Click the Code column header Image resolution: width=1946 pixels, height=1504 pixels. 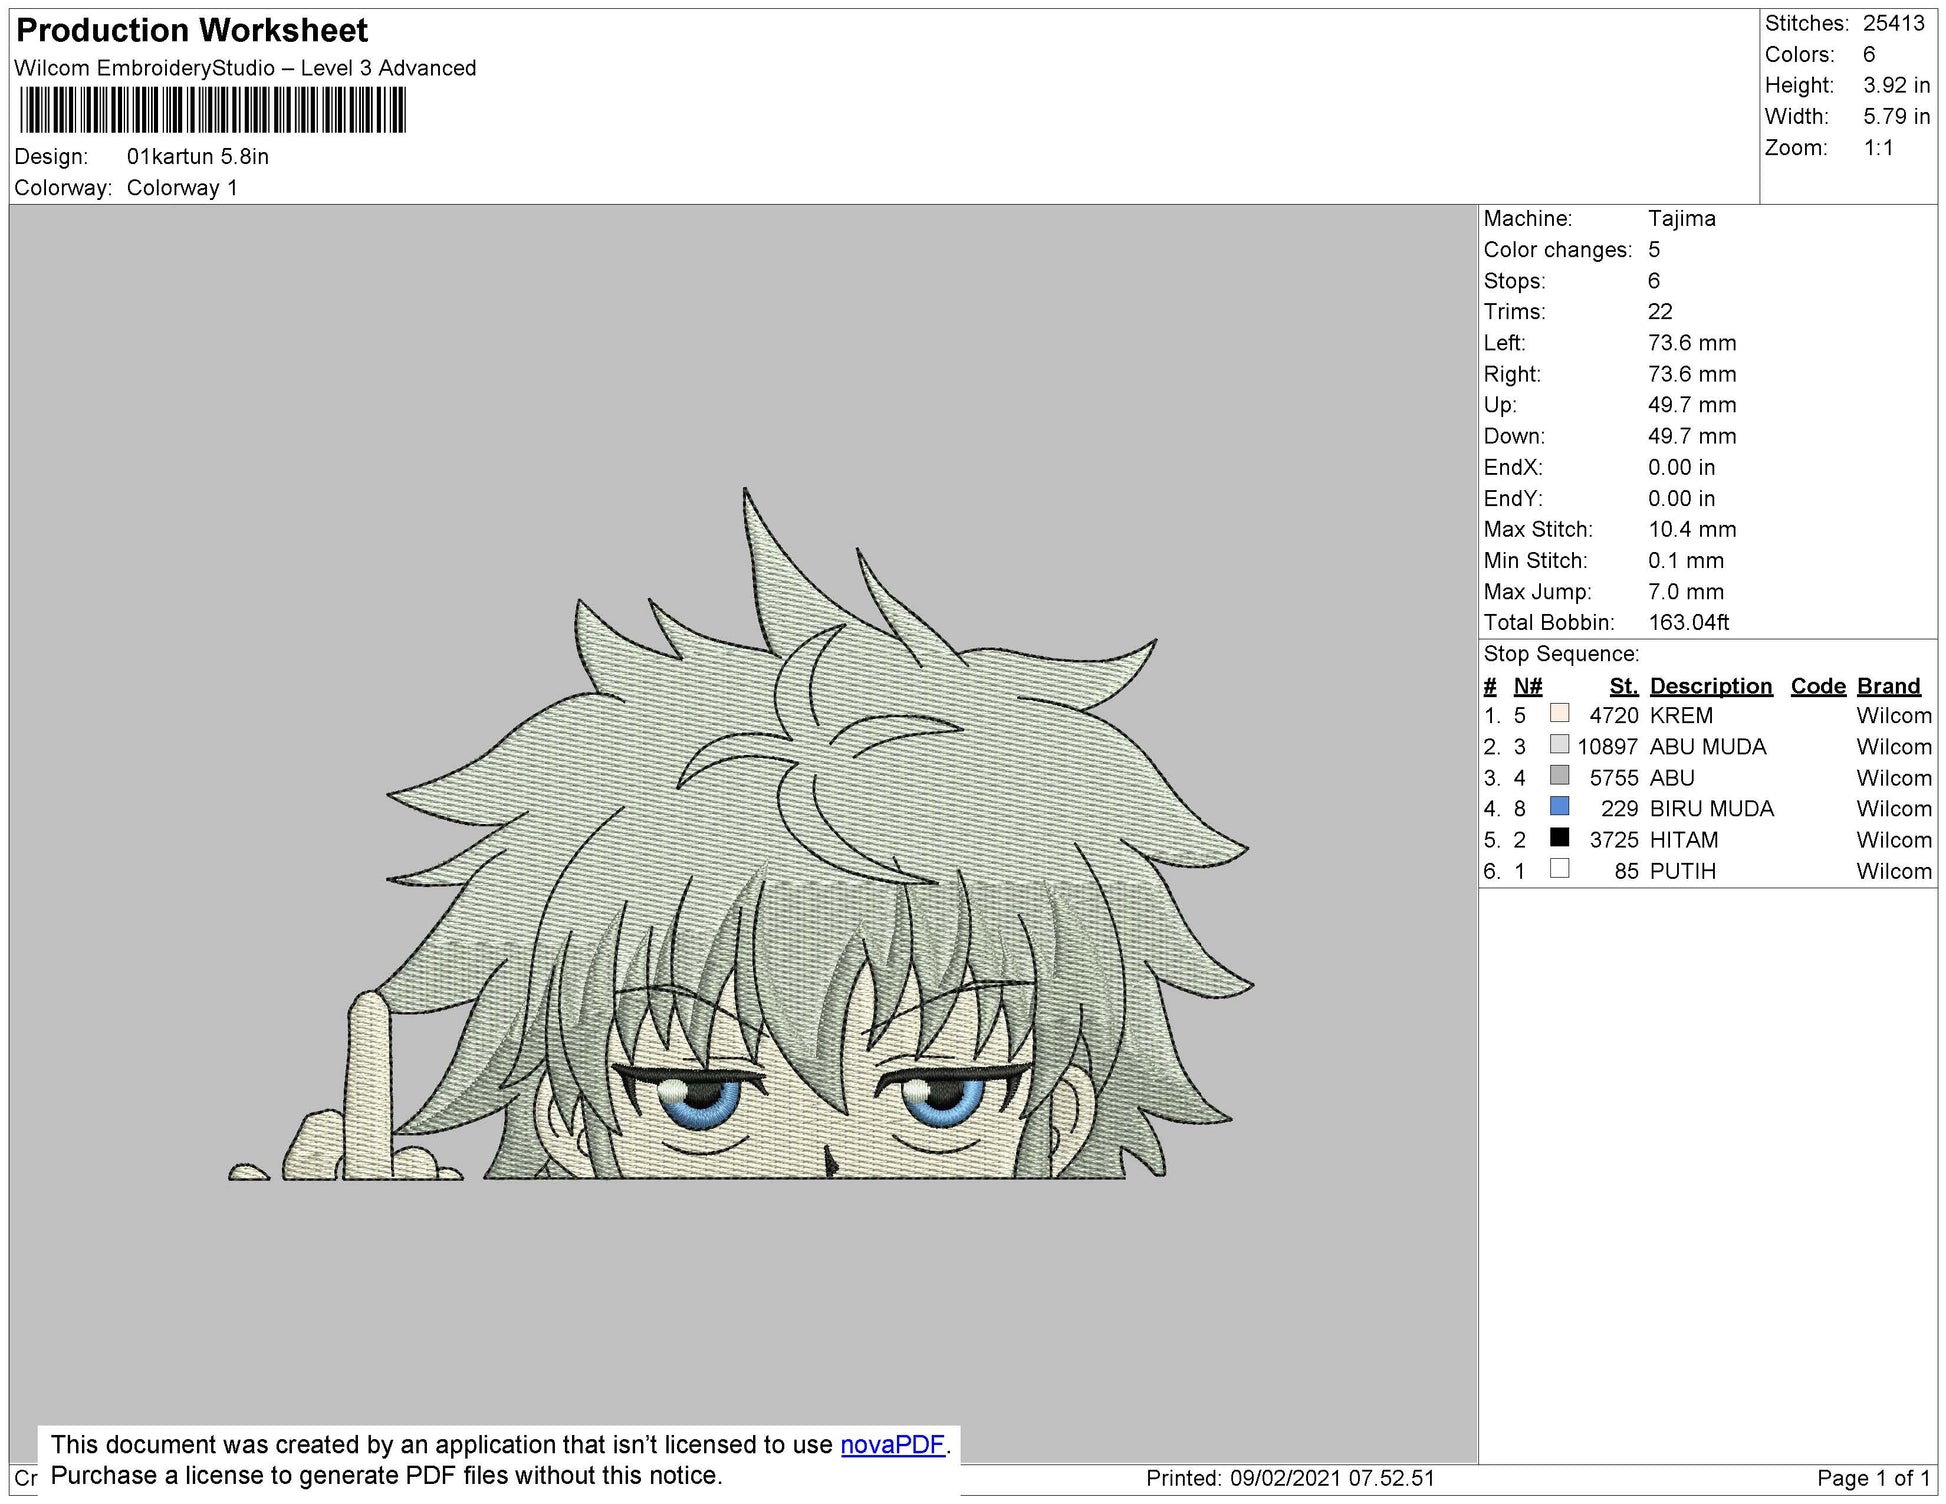(x=1818, y=686)
